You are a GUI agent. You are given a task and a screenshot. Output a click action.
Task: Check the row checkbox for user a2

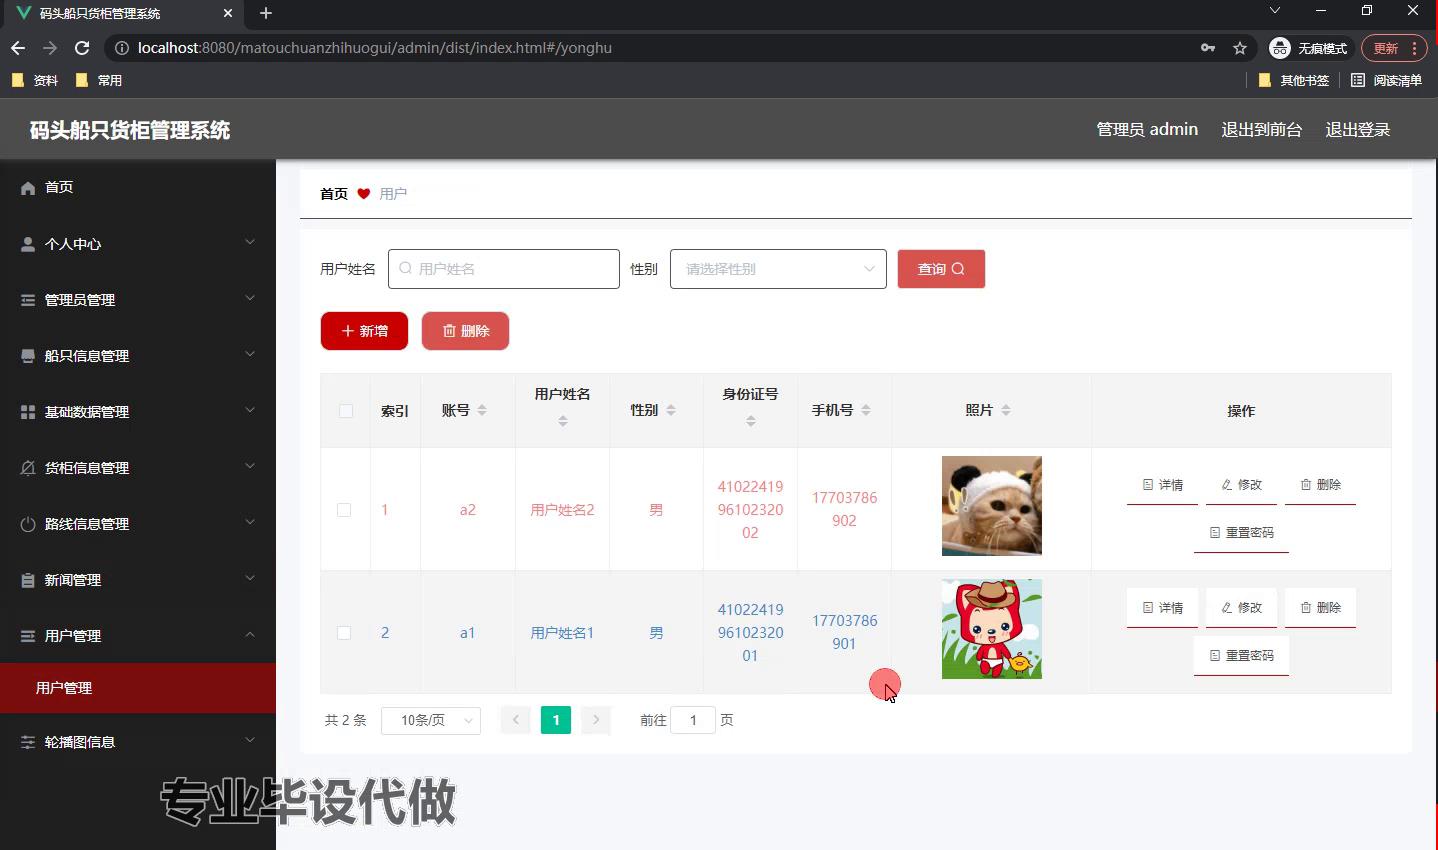click(344, 510)
